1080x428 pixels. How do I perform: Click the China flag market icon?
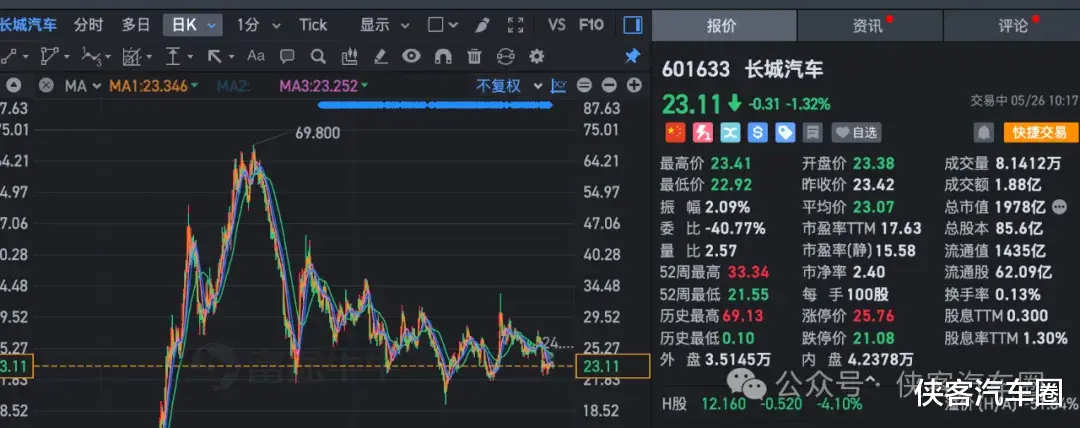674,132
